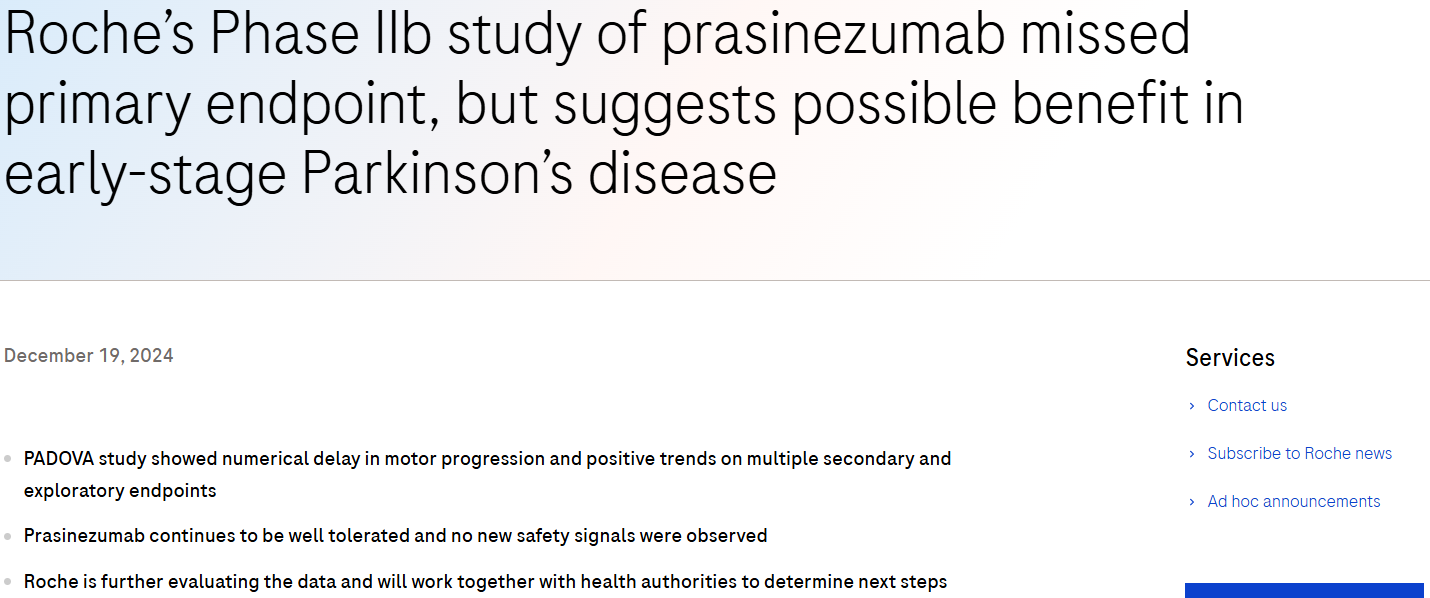Open the Contact us link
This screenshot has width=1430, height=598.
point(1247,406)
